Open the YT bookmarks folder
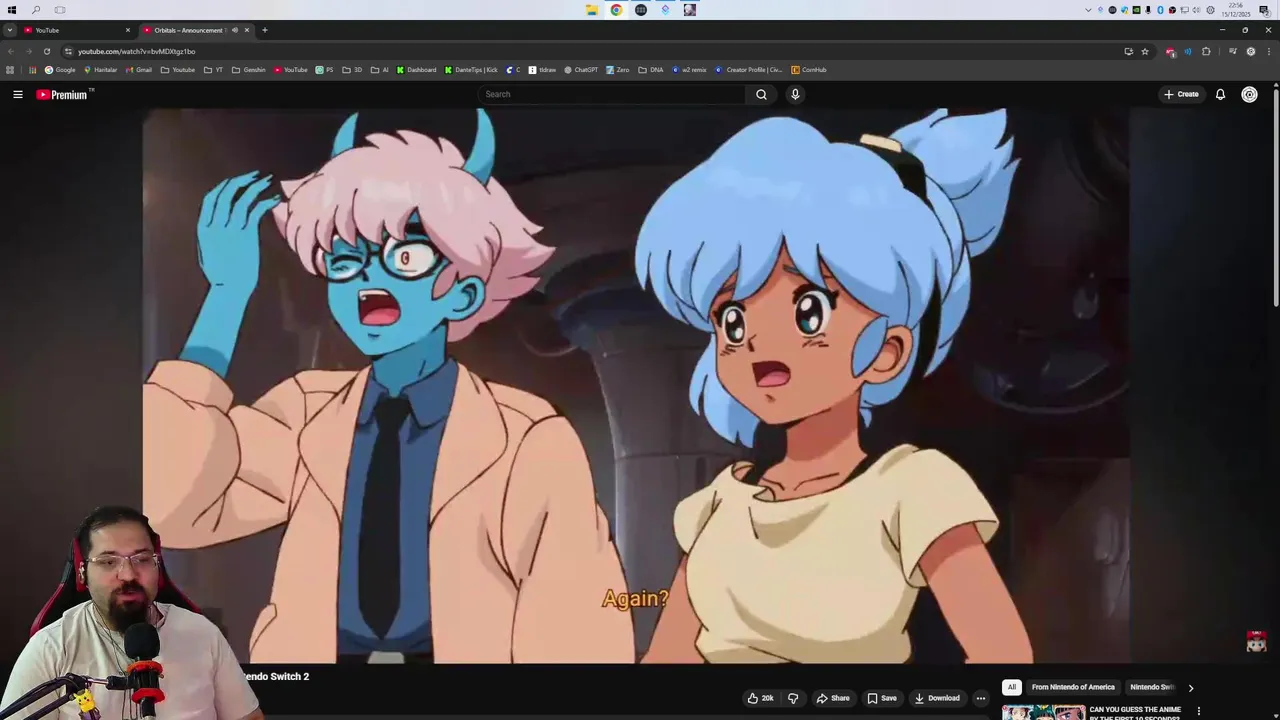1280x720 pixels. point(213,70)
